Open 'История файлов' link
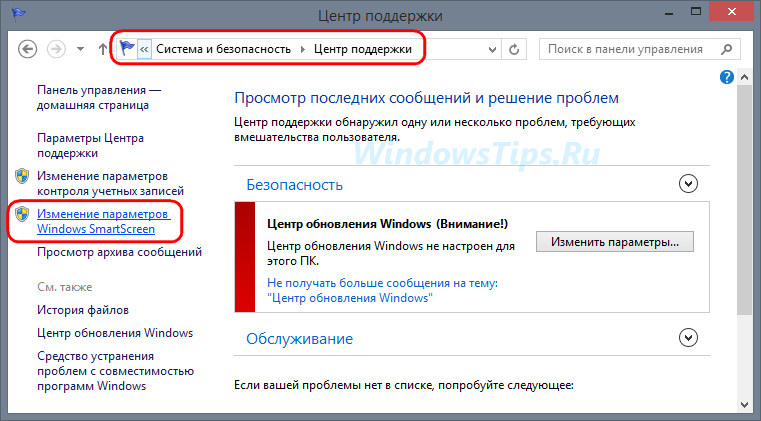Viewport: 761px width, 421px height. [83, 310]
